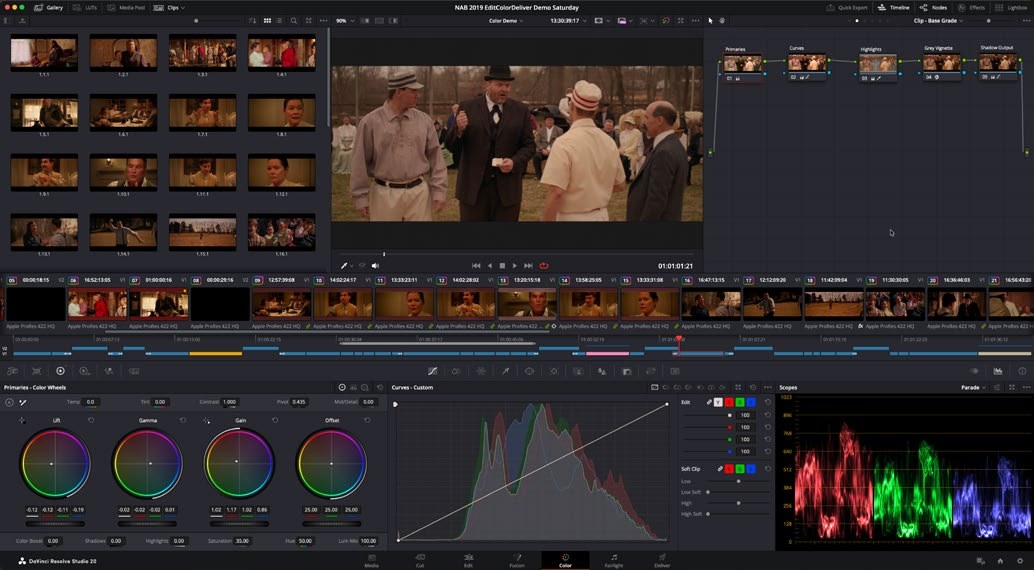Click the Contrast value field 1.000
This screenshot has width=1034, height=570.
(x=229, y=402)
